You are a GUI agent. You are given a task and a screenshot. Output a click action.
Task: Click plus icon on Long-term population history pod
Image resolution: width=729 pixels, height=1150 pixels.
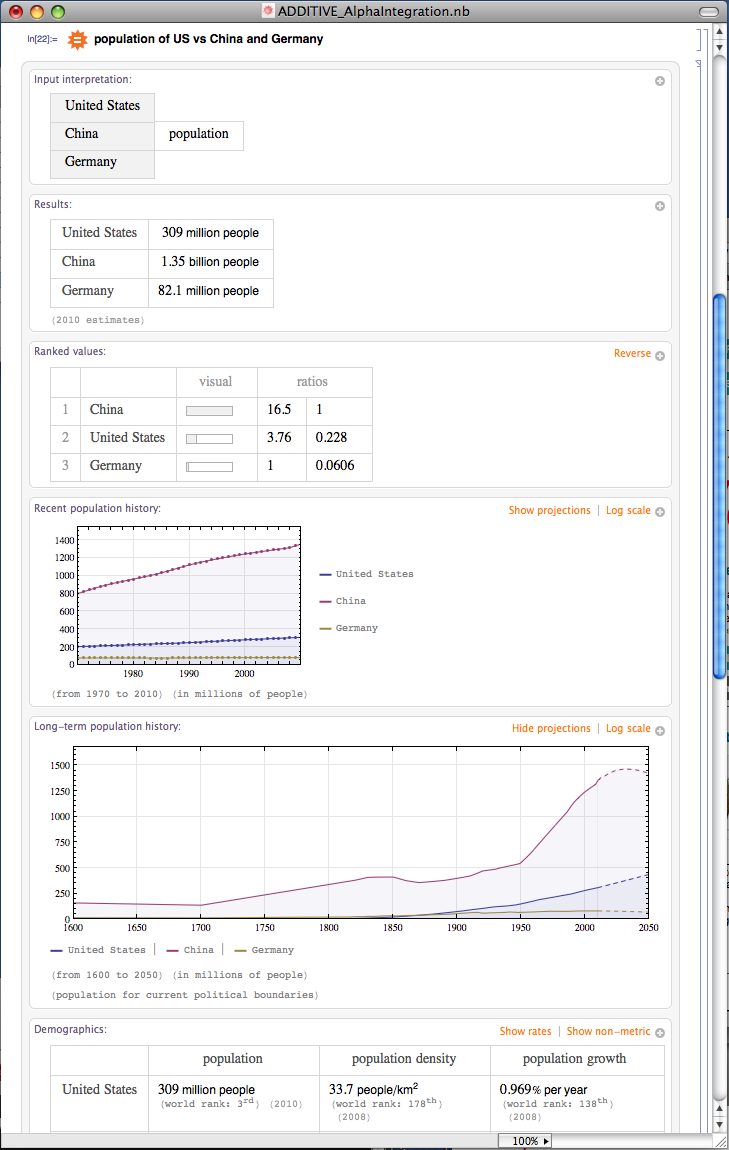point(660,730)
